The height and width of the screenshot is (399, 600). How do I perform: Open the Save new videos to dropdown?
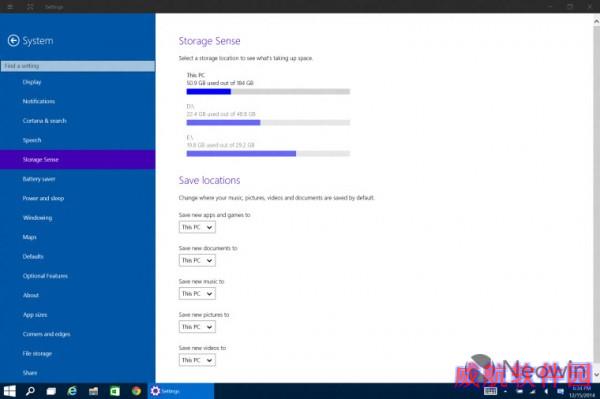tap(197, 360)
